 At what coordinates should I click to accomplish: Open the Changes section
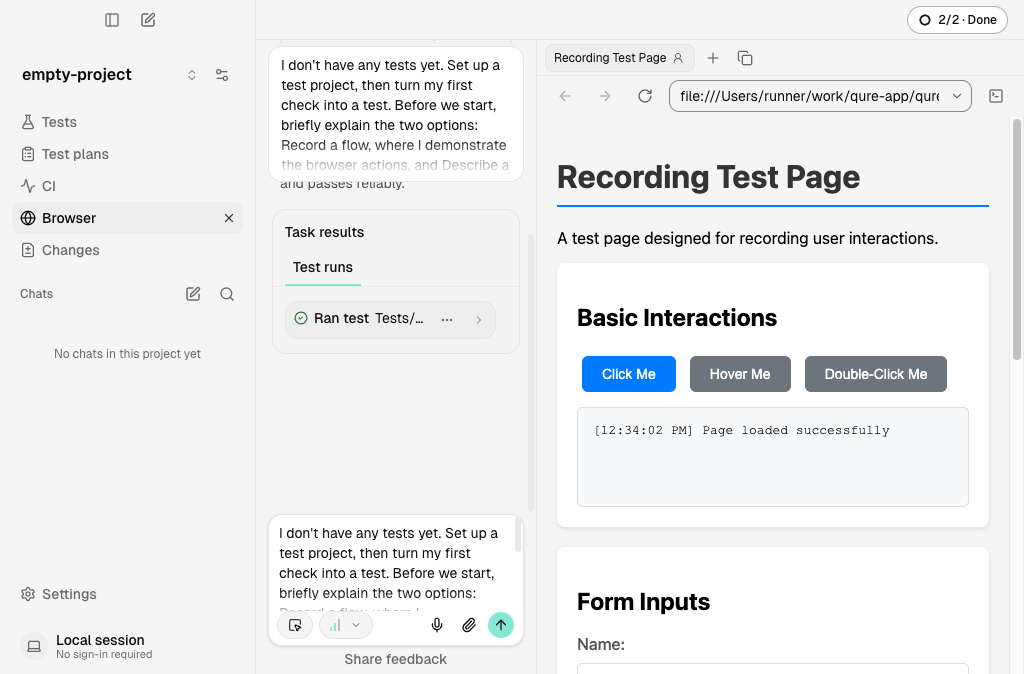(x=127, y=250)
